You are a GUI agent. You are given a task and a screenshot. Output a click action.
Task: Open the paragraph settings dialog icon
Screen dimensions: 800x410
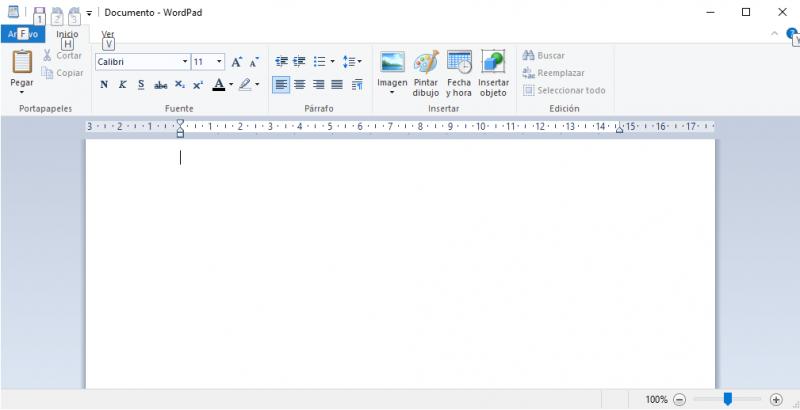click(x=357, y=85)
